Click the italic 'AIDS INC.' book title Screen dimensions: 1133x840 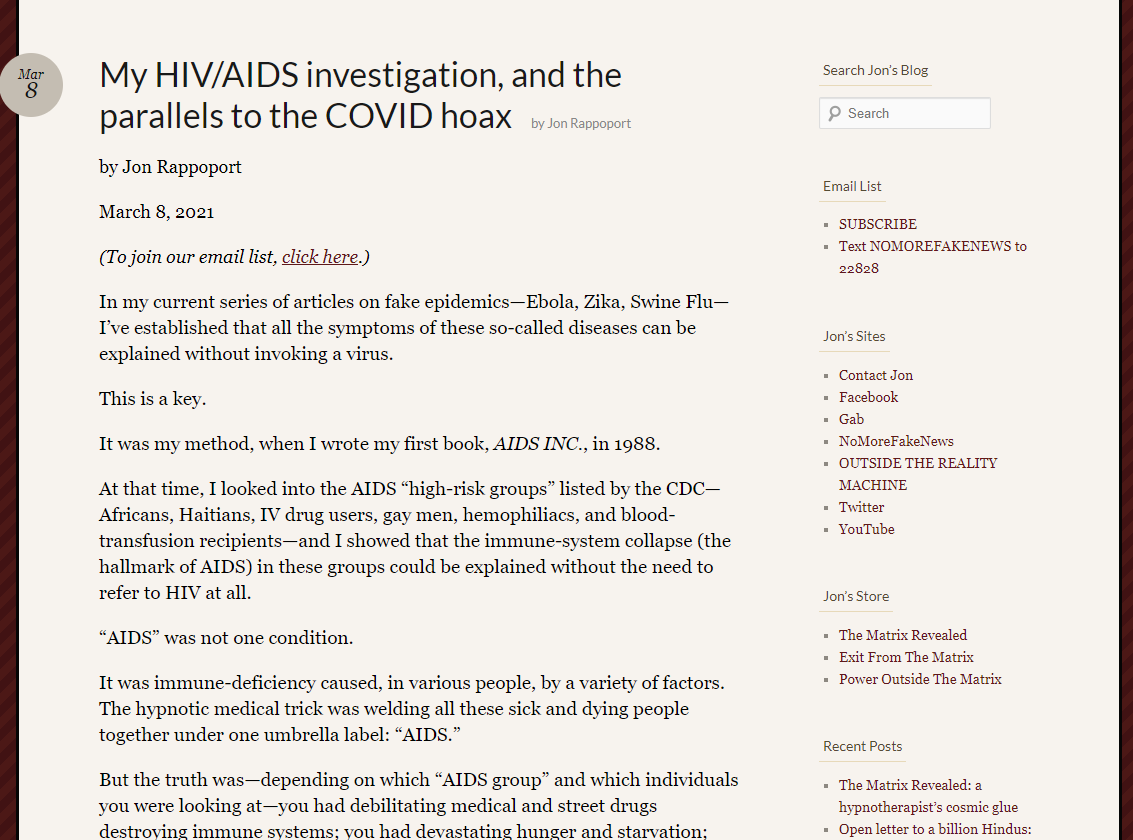(540, 443)
